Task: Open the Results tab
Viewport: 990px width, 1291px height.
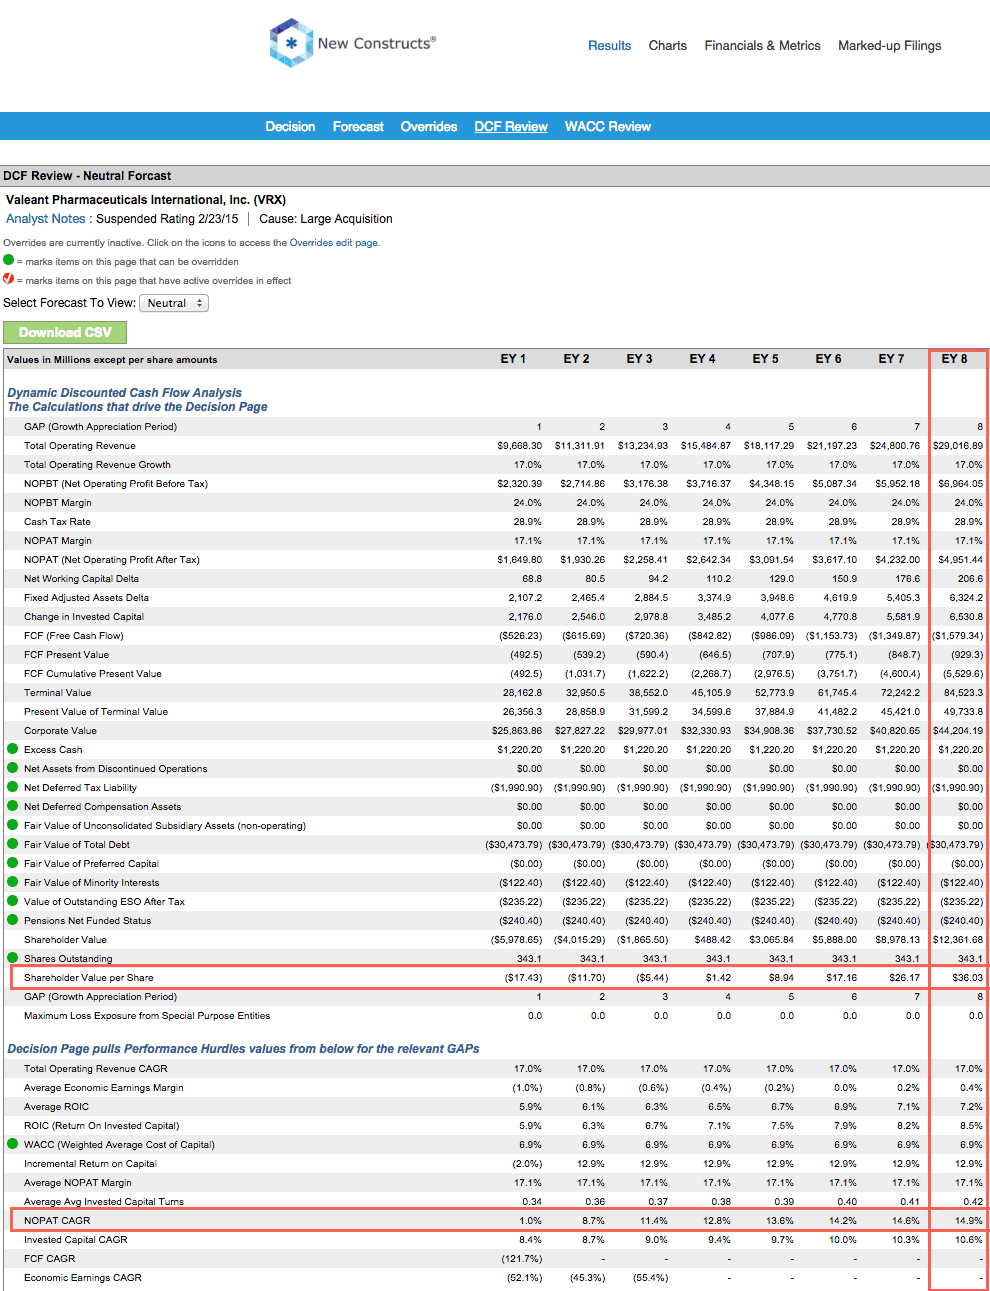Action: click(x=609, y=46)
